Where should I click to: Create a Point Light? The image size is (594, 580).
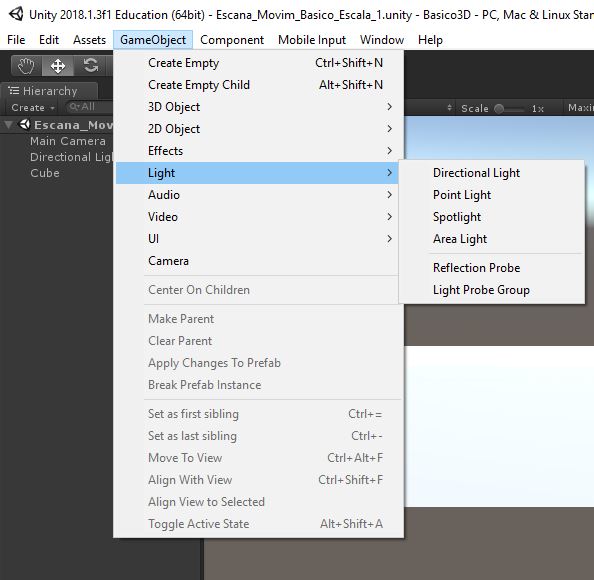(492, 195)
